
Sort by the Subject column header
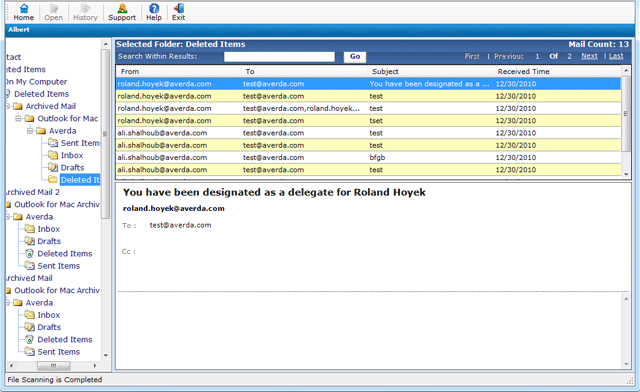click(x=430, y=71)
